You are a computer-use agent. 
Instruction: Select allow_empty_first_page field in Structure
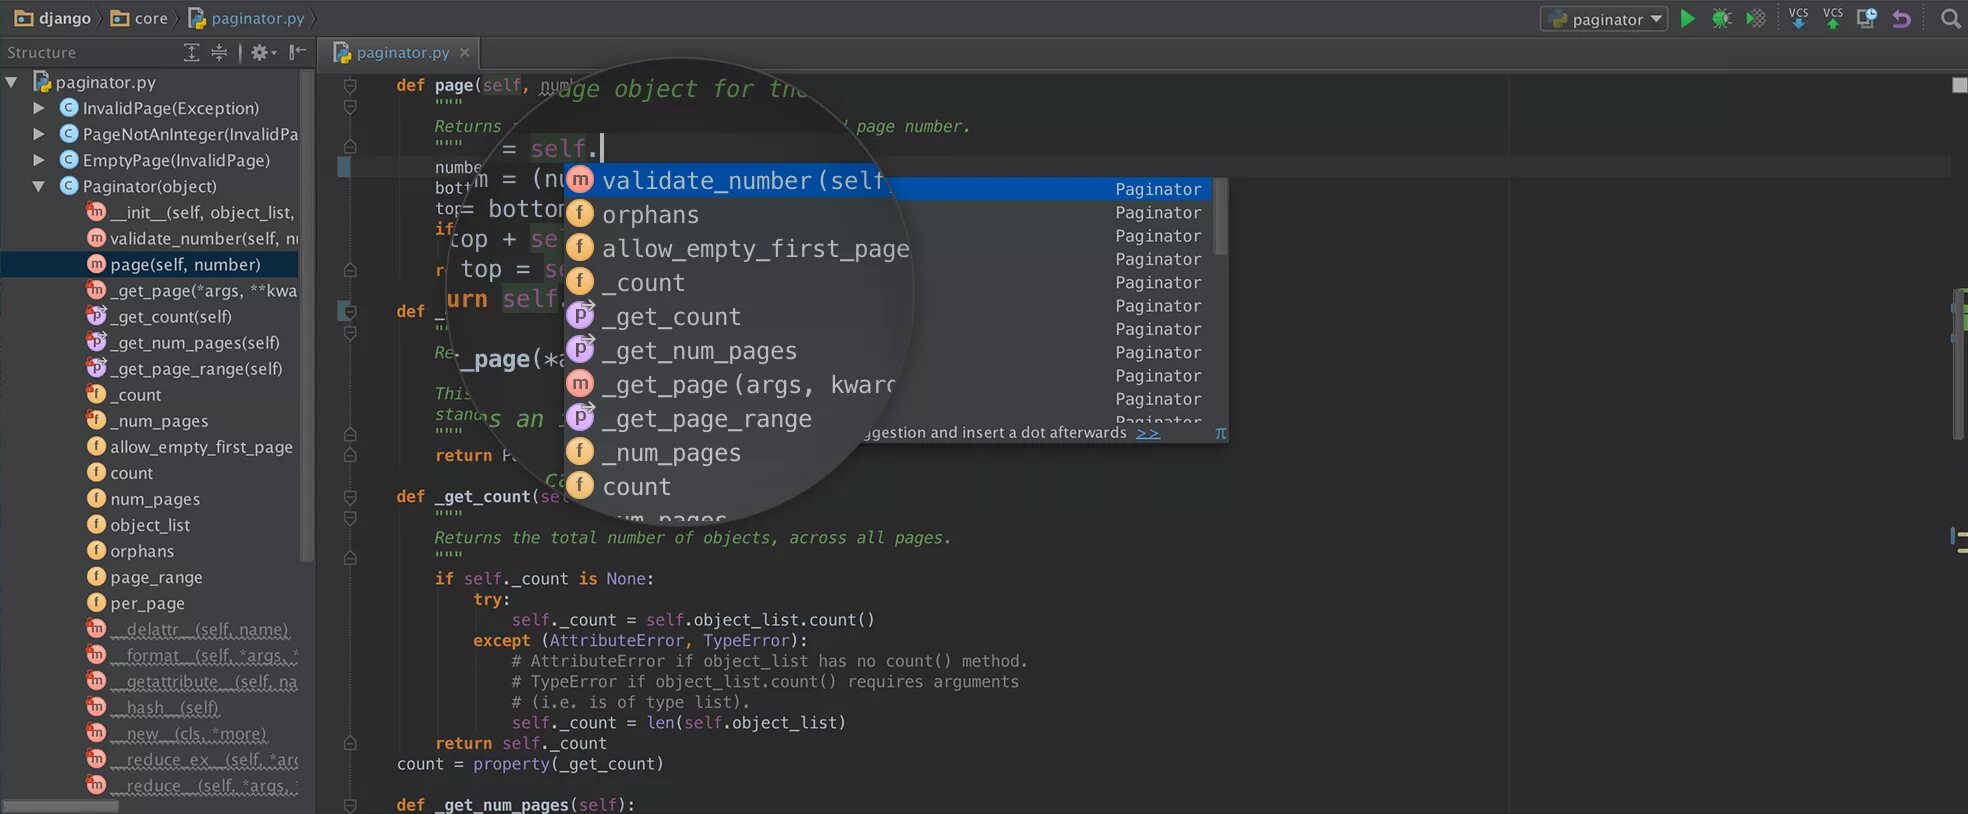(x=190, y=447)
